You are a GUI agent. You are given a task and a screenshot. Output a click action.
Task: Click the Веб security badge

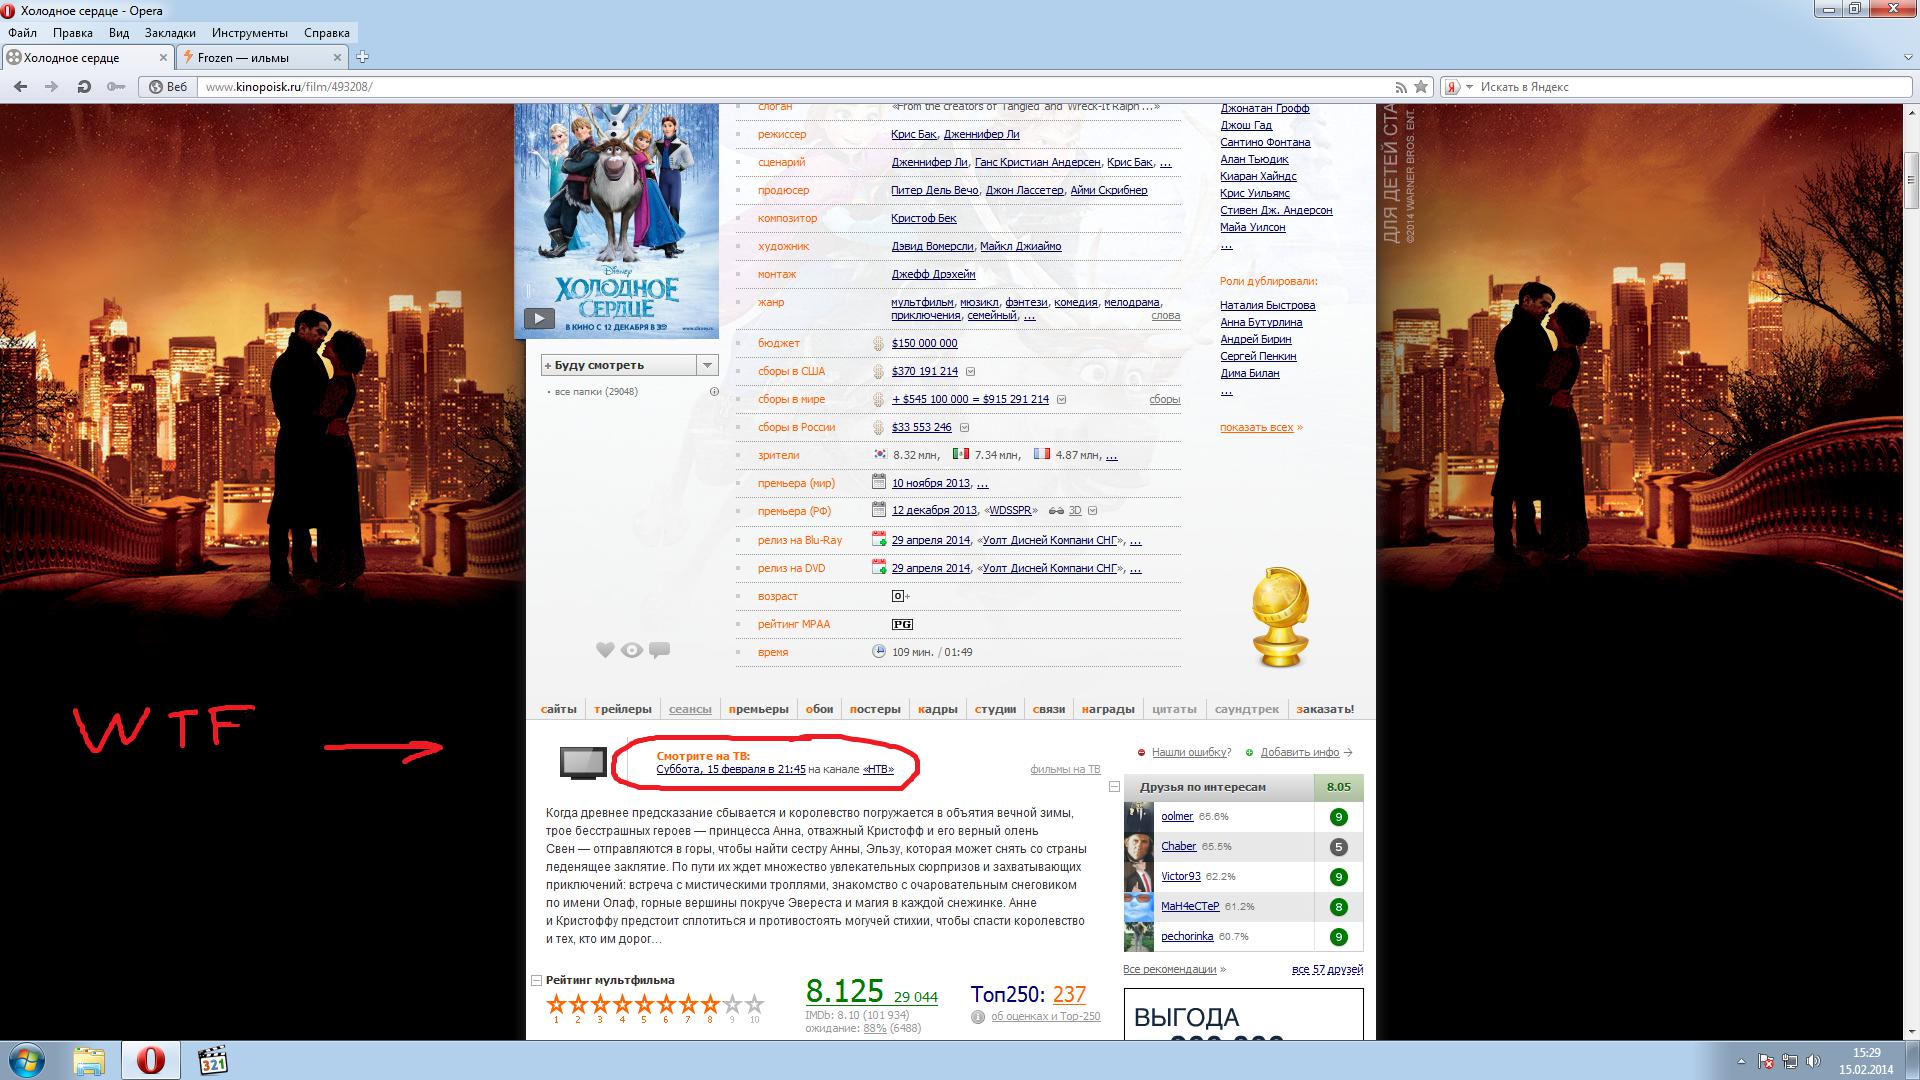pos(168,87)
